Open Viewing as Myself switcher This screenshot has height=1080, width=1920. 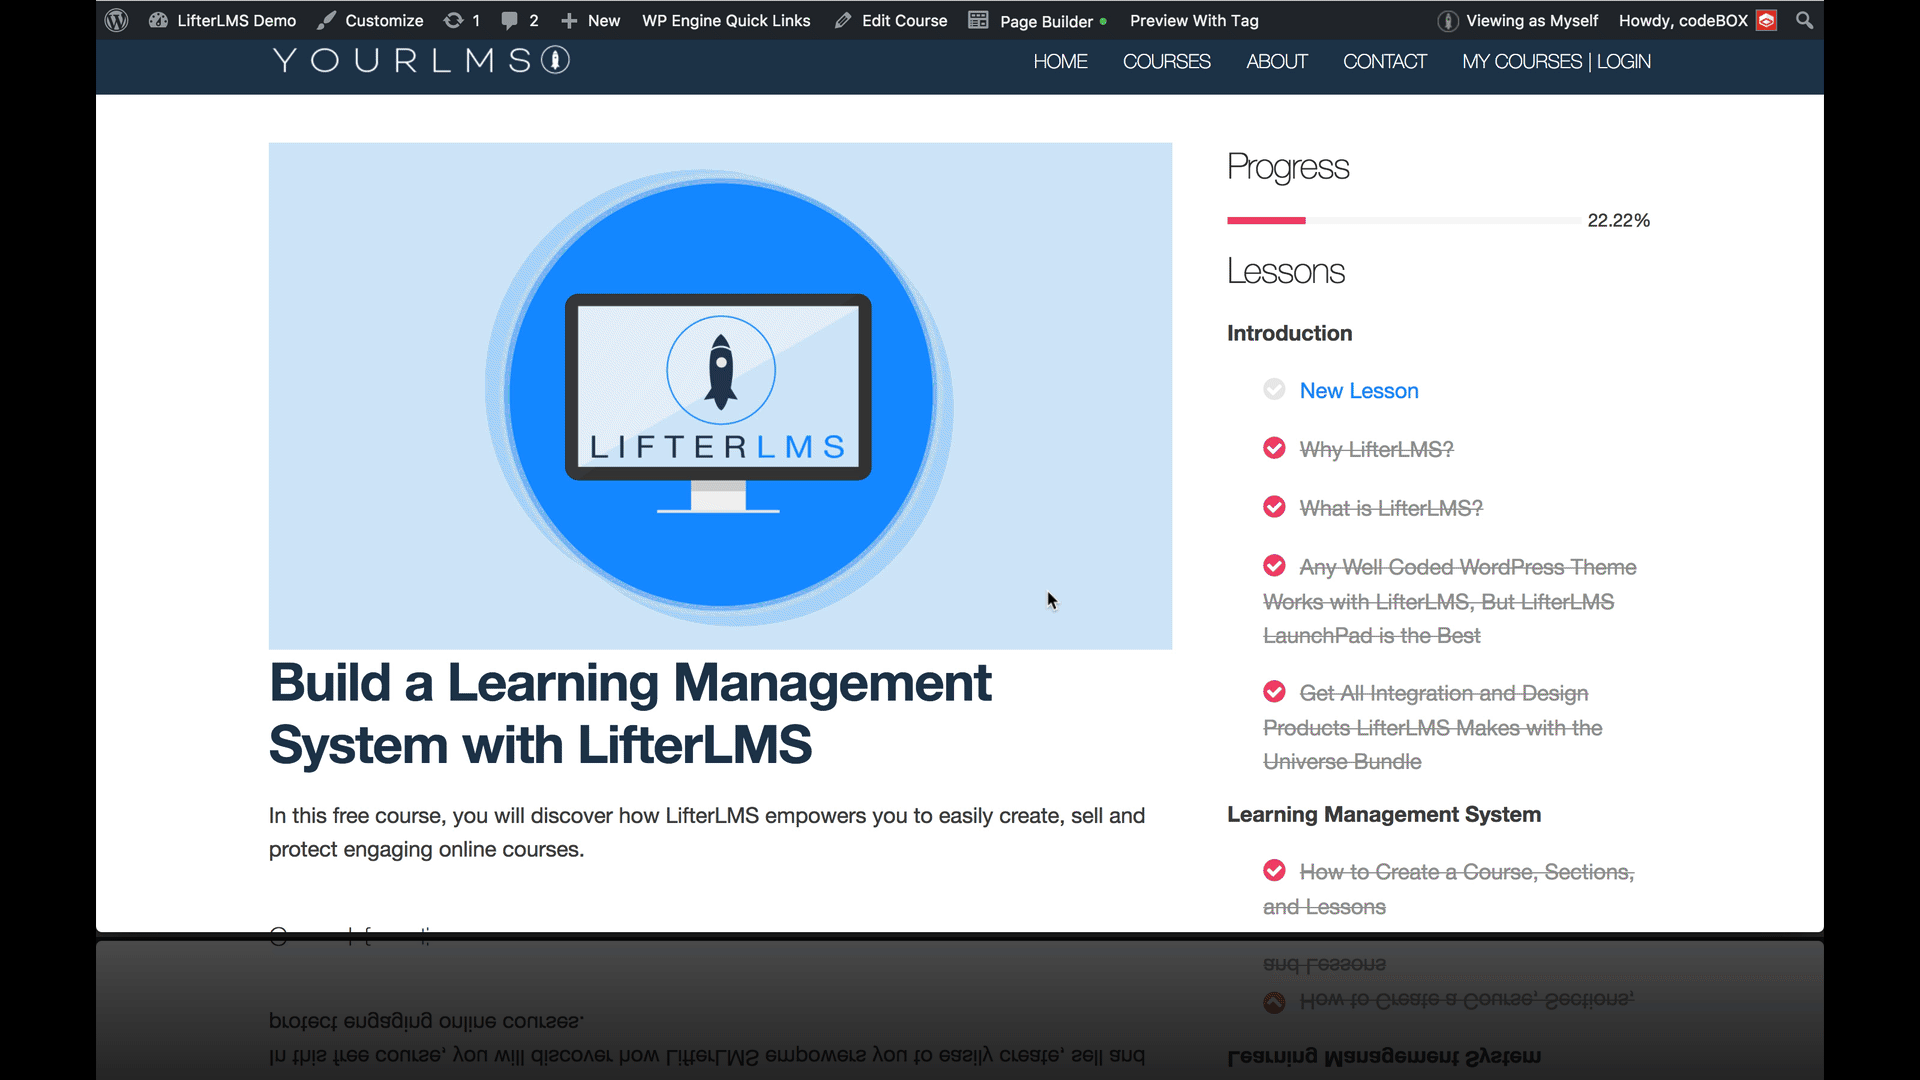1532,20
